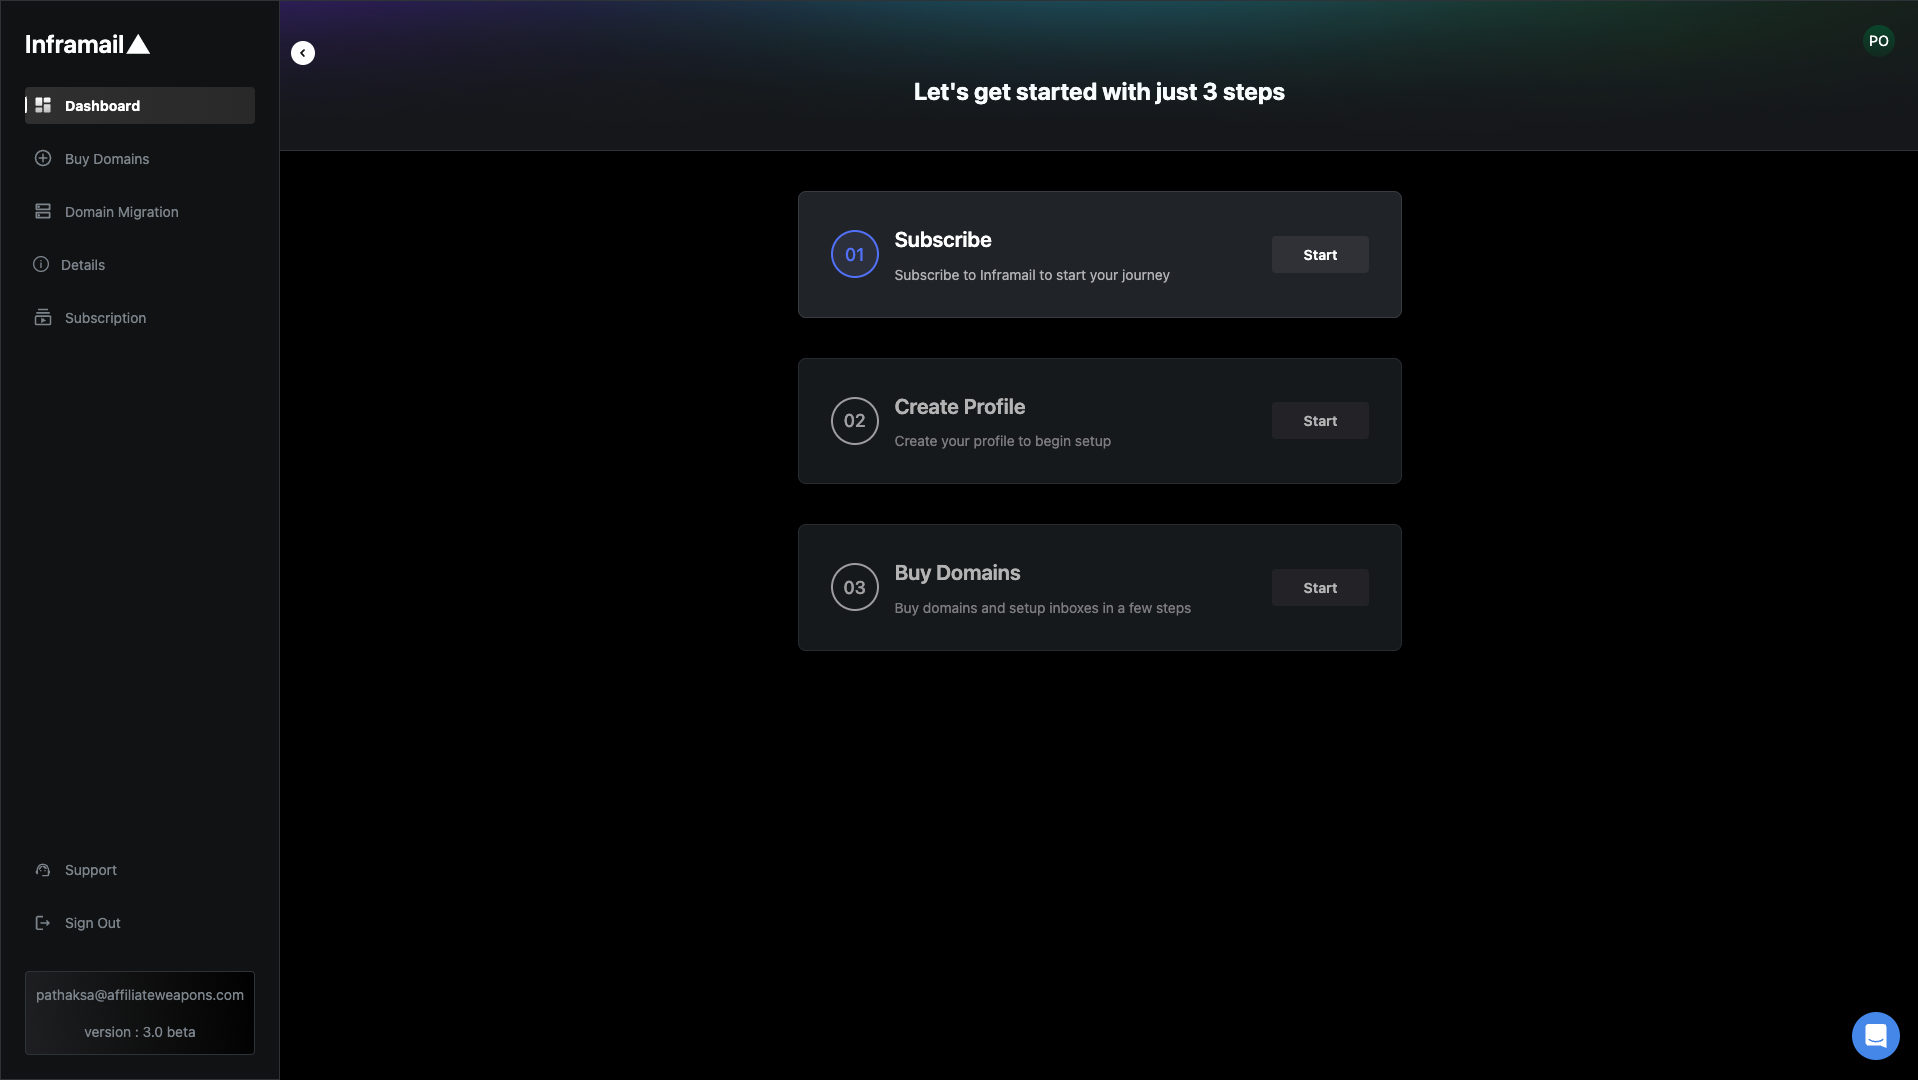
Task: Click the Support headset icon
Action: pos(43,870)
